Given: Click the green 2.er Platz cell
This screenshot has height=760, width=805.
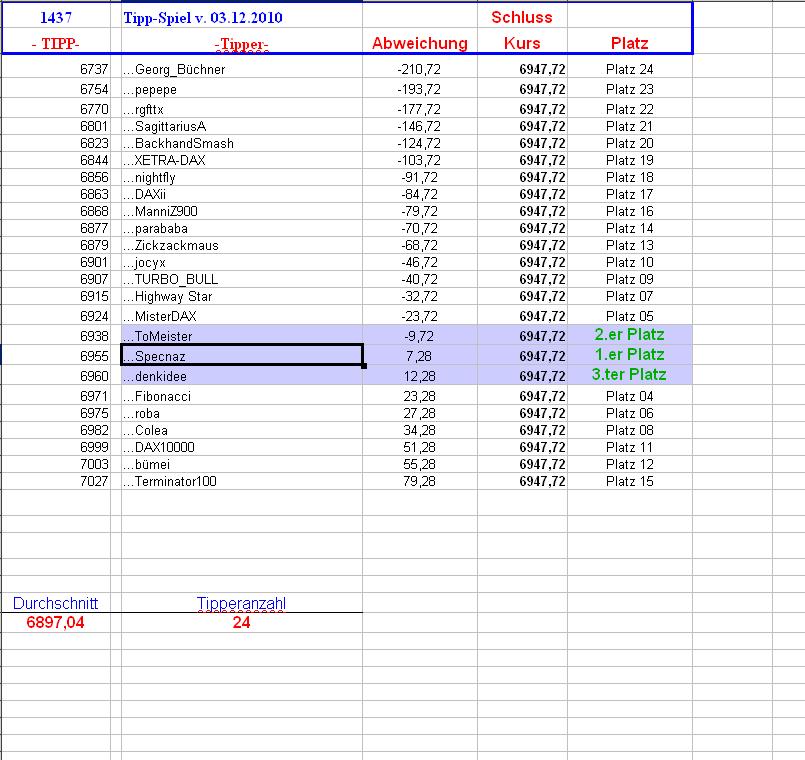Looking at the screenshot, I should (629, 335).
